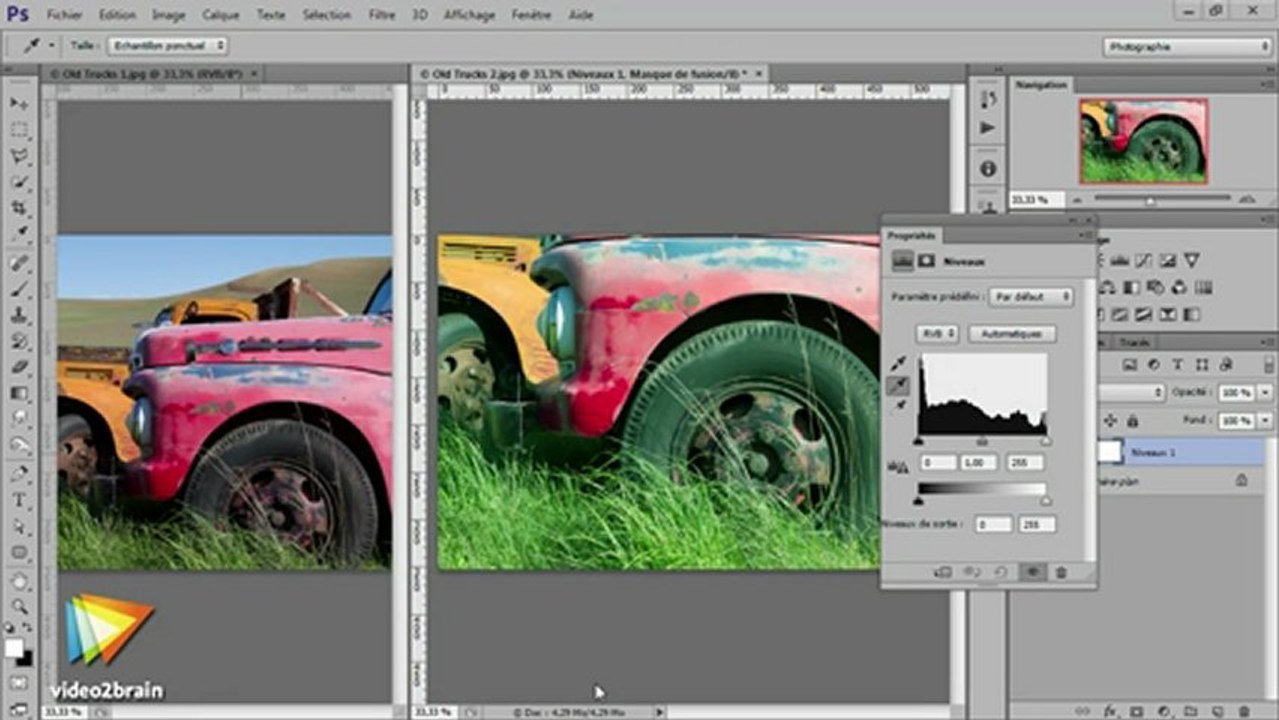The width and height of the screenshot is (1279, 720).
Task: Open the Properties panel flyout menu
Action: click(1086, 236)
